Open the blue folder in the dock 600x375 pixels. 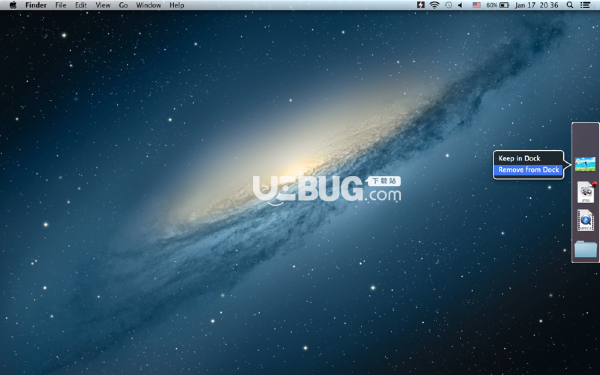click(585, 249)
